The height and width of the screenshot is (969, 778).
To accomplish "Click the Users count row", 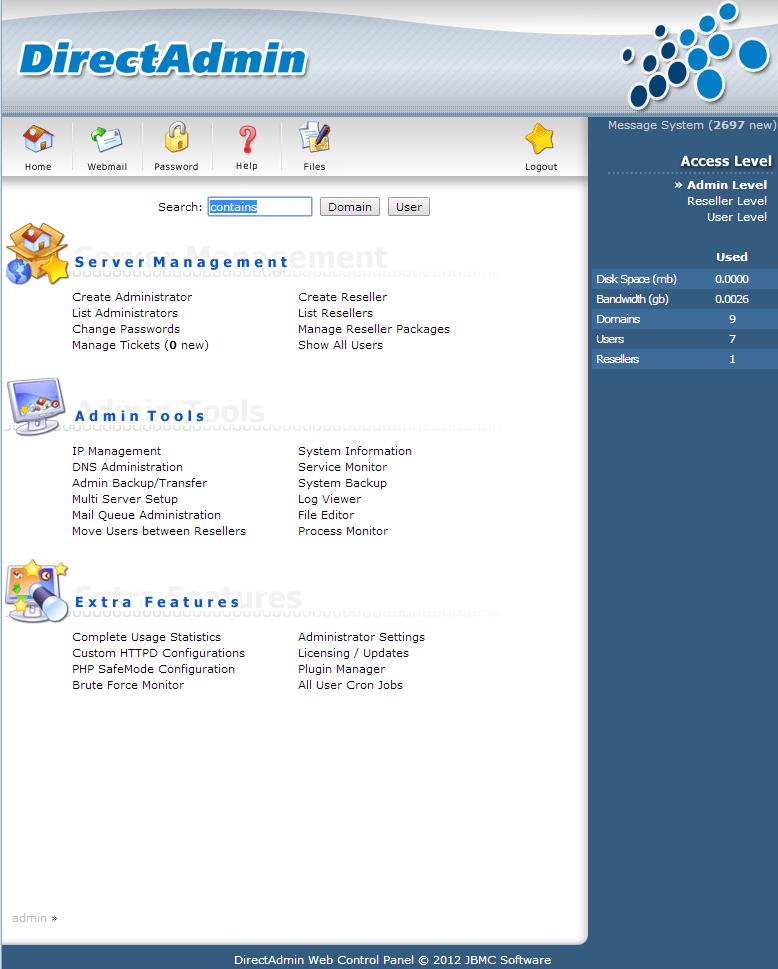I will click(x=684, y=339).
